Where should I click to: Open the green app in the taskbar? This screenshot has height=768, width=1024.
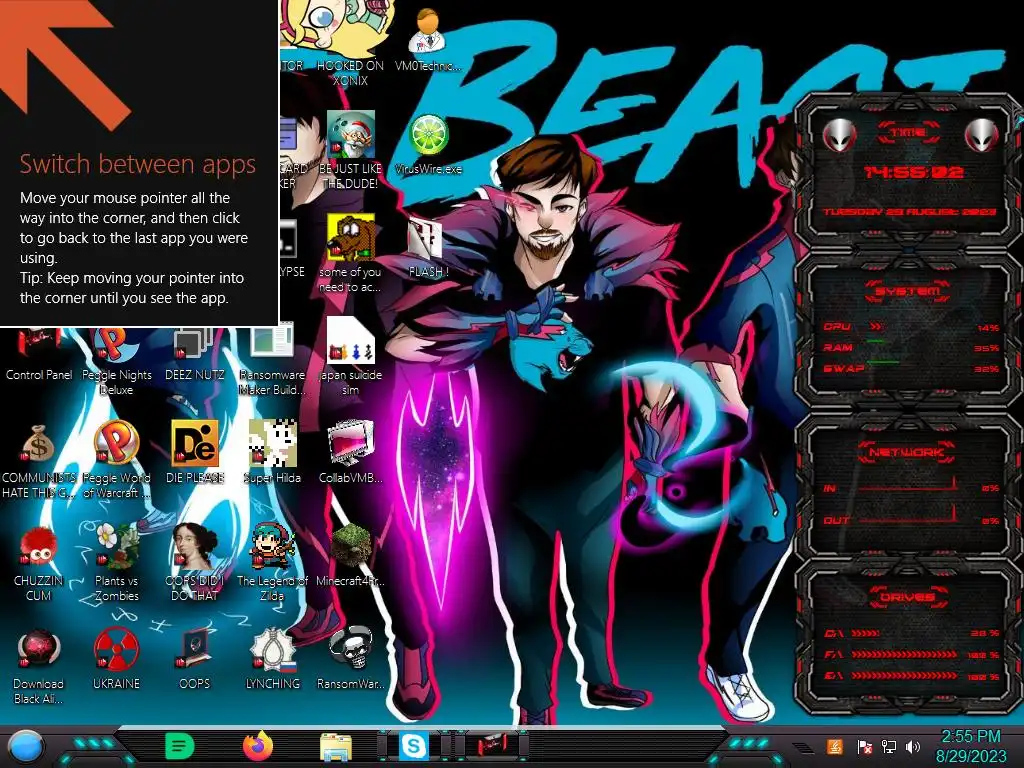tap(180, 746)
